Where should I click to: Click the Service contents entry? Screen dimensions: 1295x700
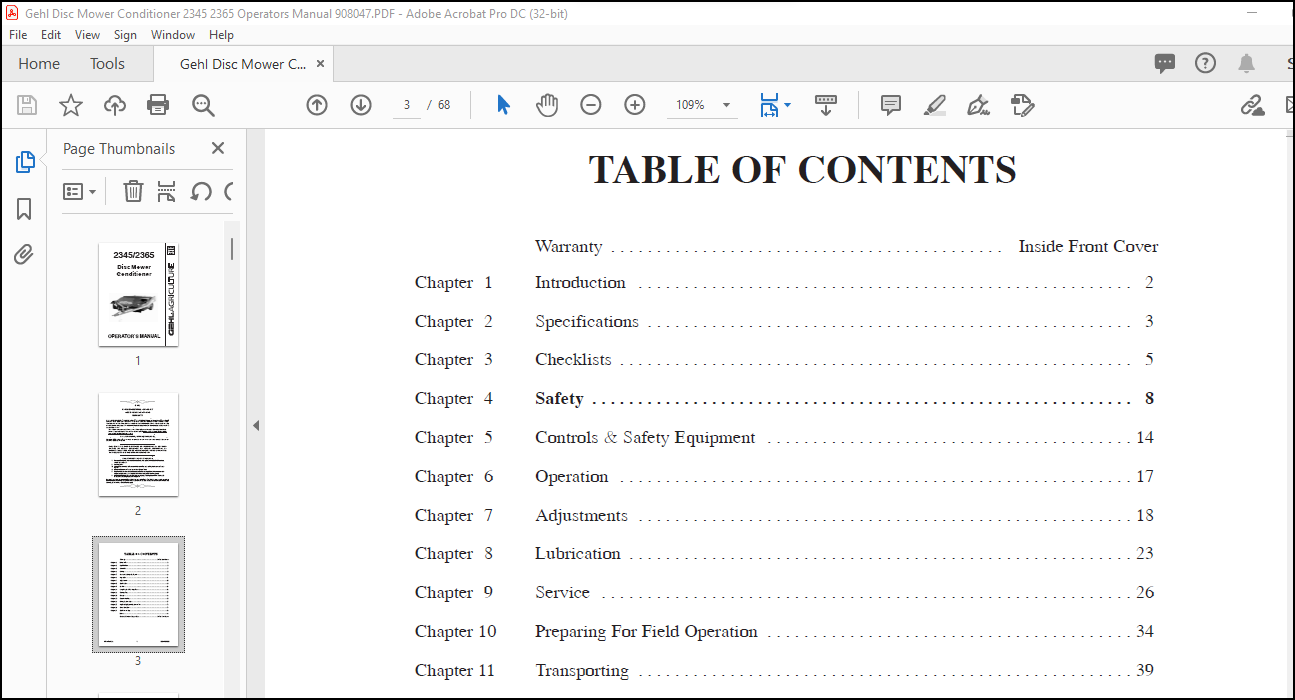click(562, 593)
